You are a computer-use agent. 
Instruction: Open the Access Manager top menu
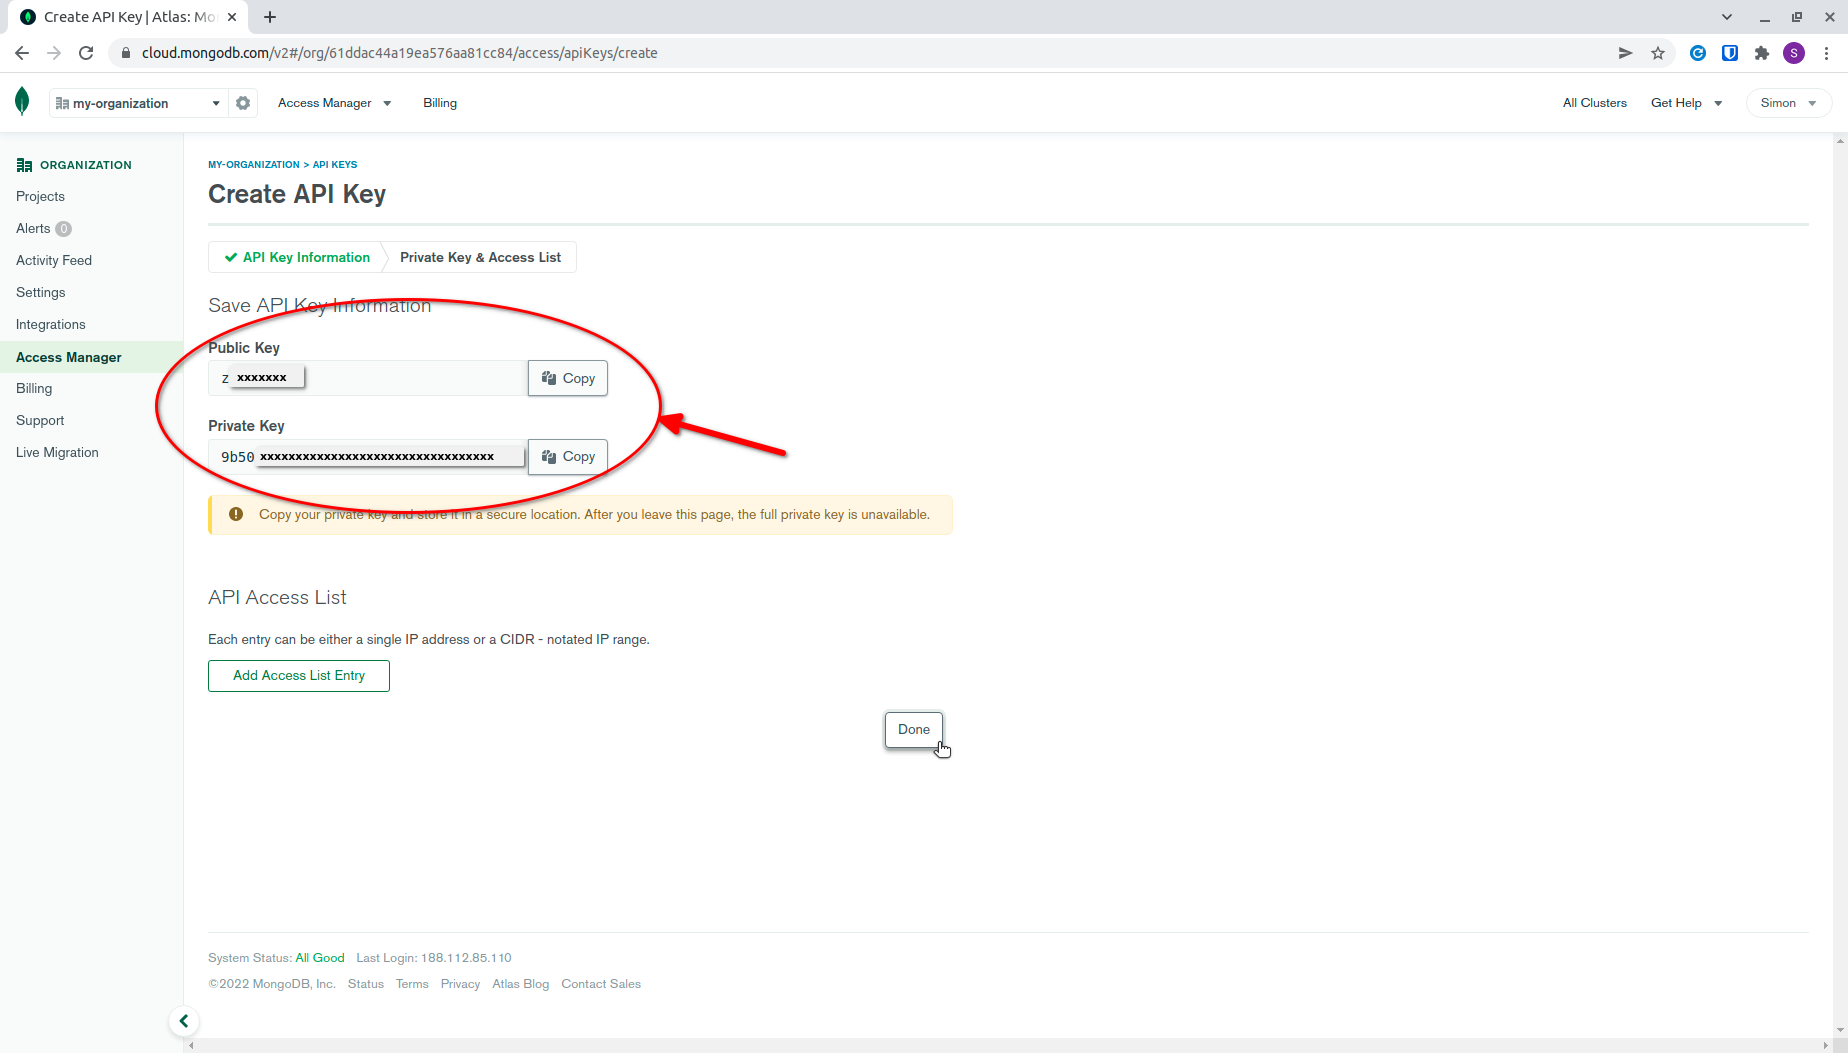(x=334, y=103)
